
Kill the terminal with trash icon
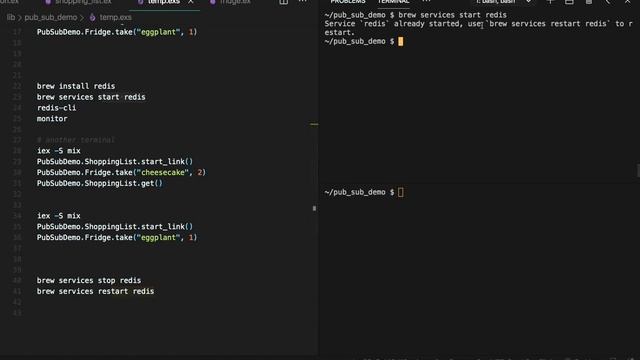coord(589,2)
